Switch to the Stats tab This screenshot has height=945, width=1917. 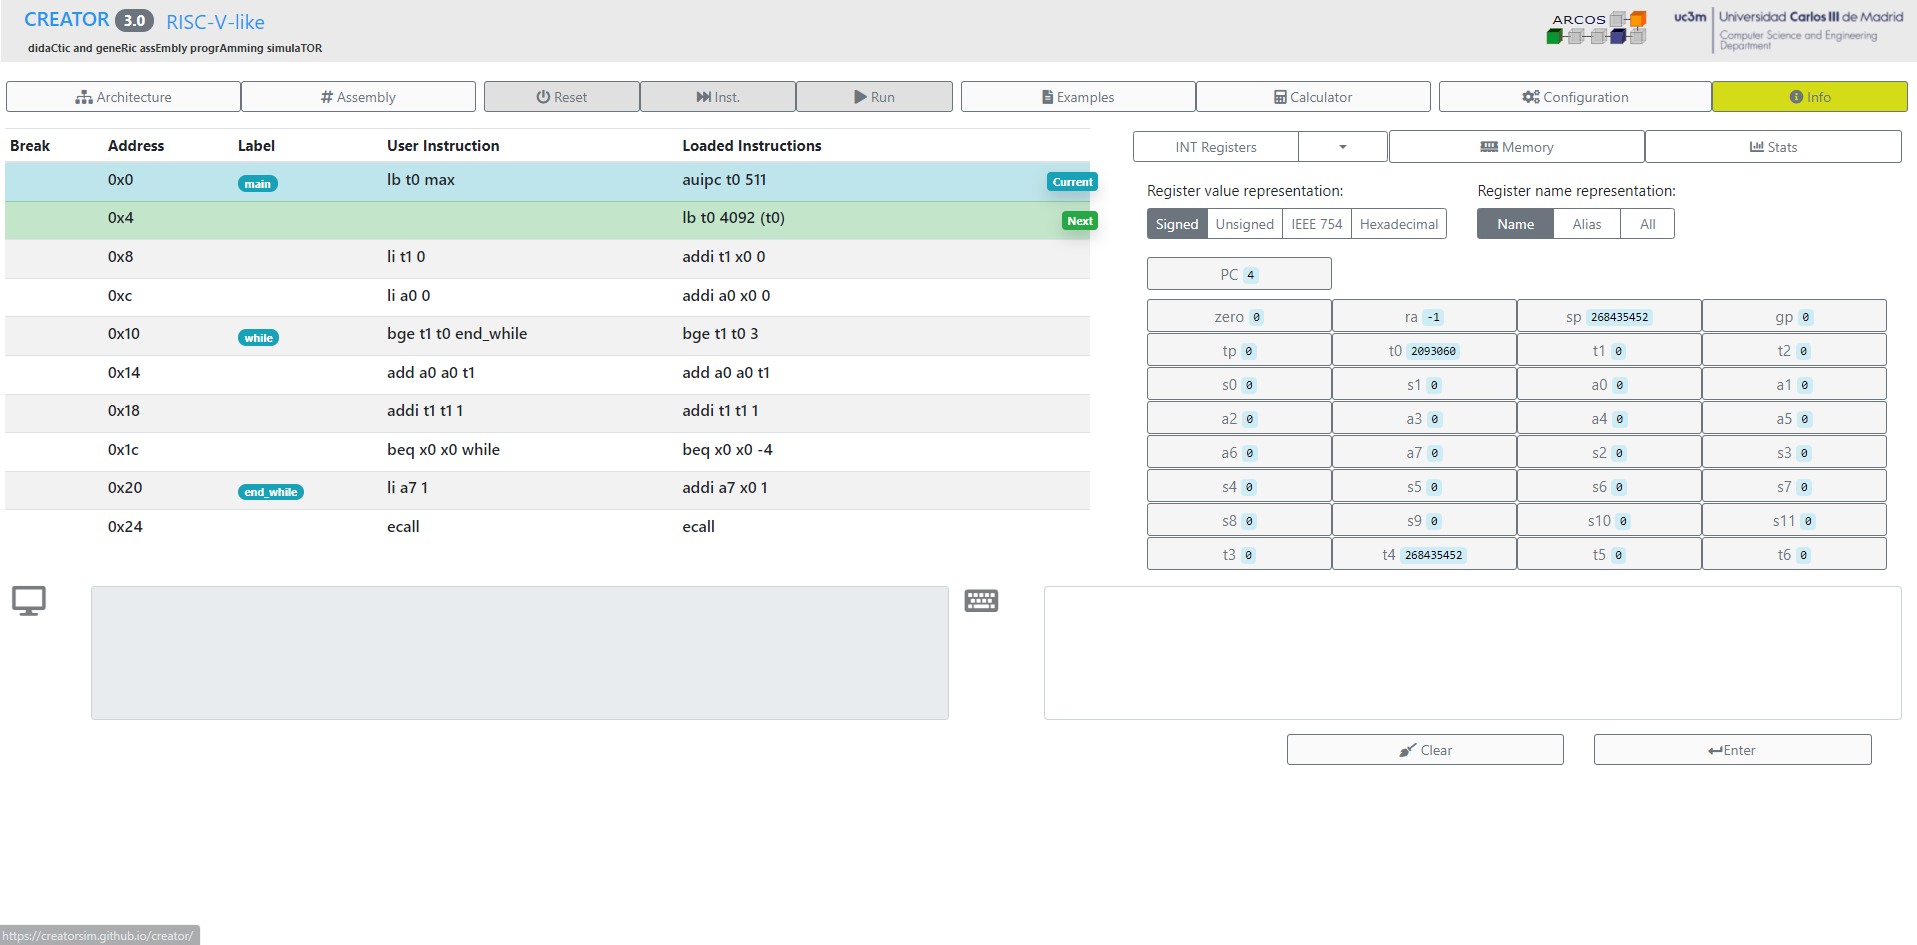click(1772, 147)
